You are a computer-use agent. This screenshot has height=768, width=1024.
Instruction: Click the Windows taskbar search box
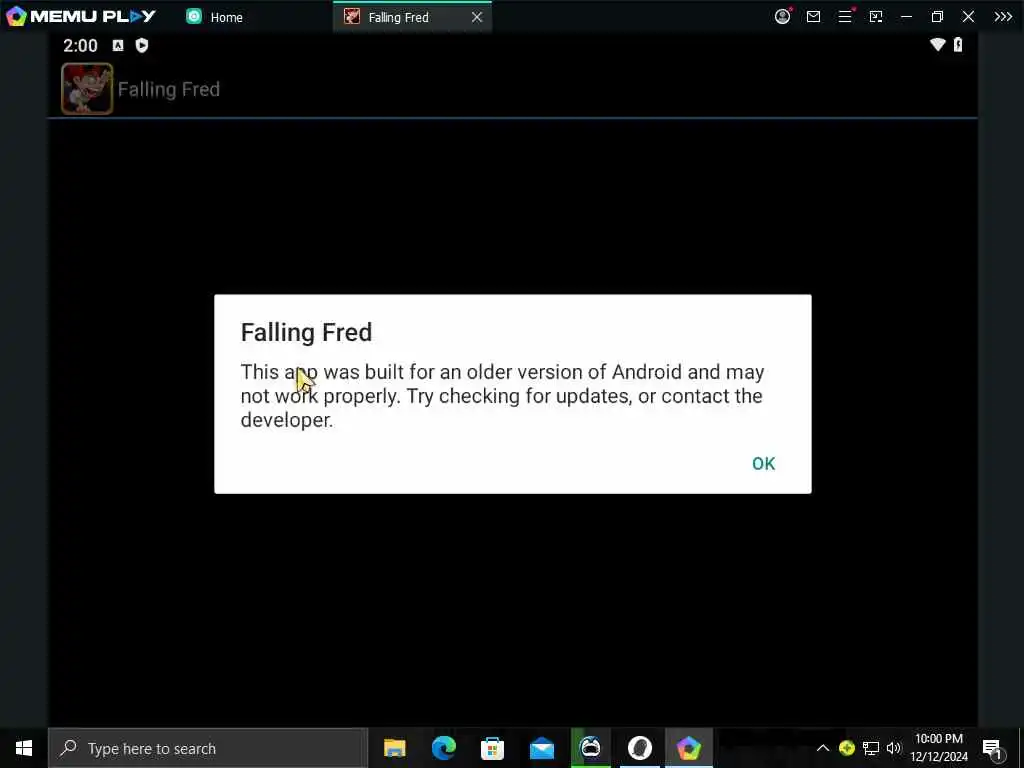208,748
